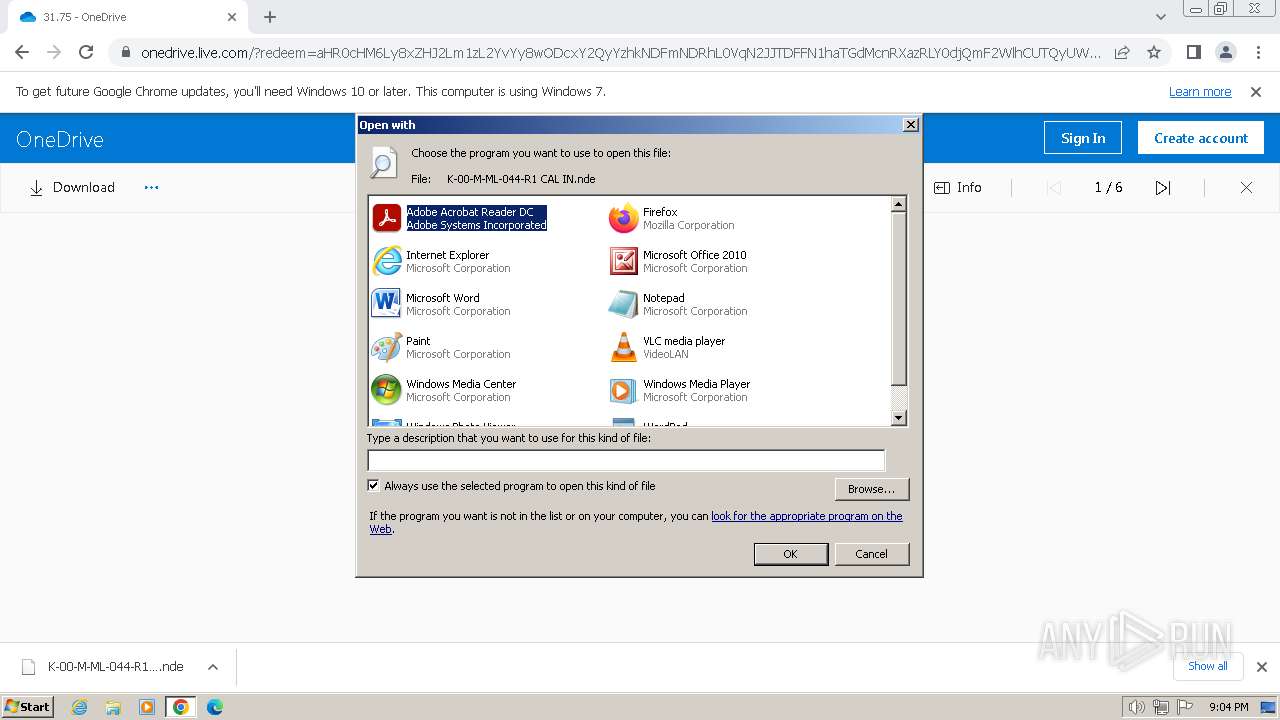The width and height of the screenshot is (1280, 720).
Task: Click the OneDrive Download button
Action: [72, 188]
